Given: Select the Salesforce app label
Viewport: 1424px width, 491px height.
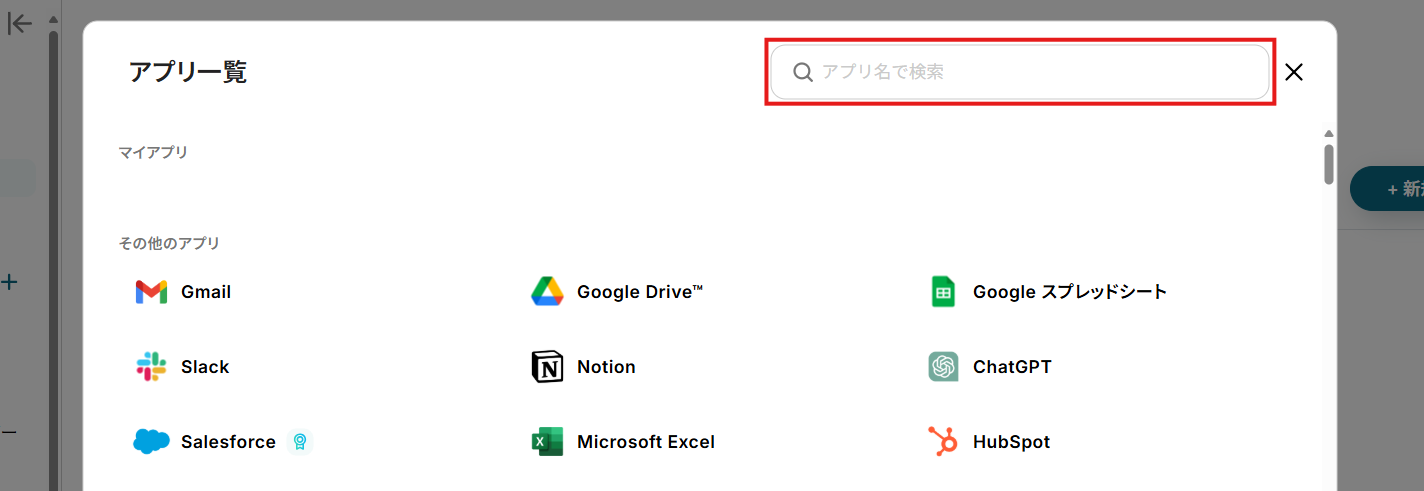Looking at the screenshot, I should click(x=228, y=442).
